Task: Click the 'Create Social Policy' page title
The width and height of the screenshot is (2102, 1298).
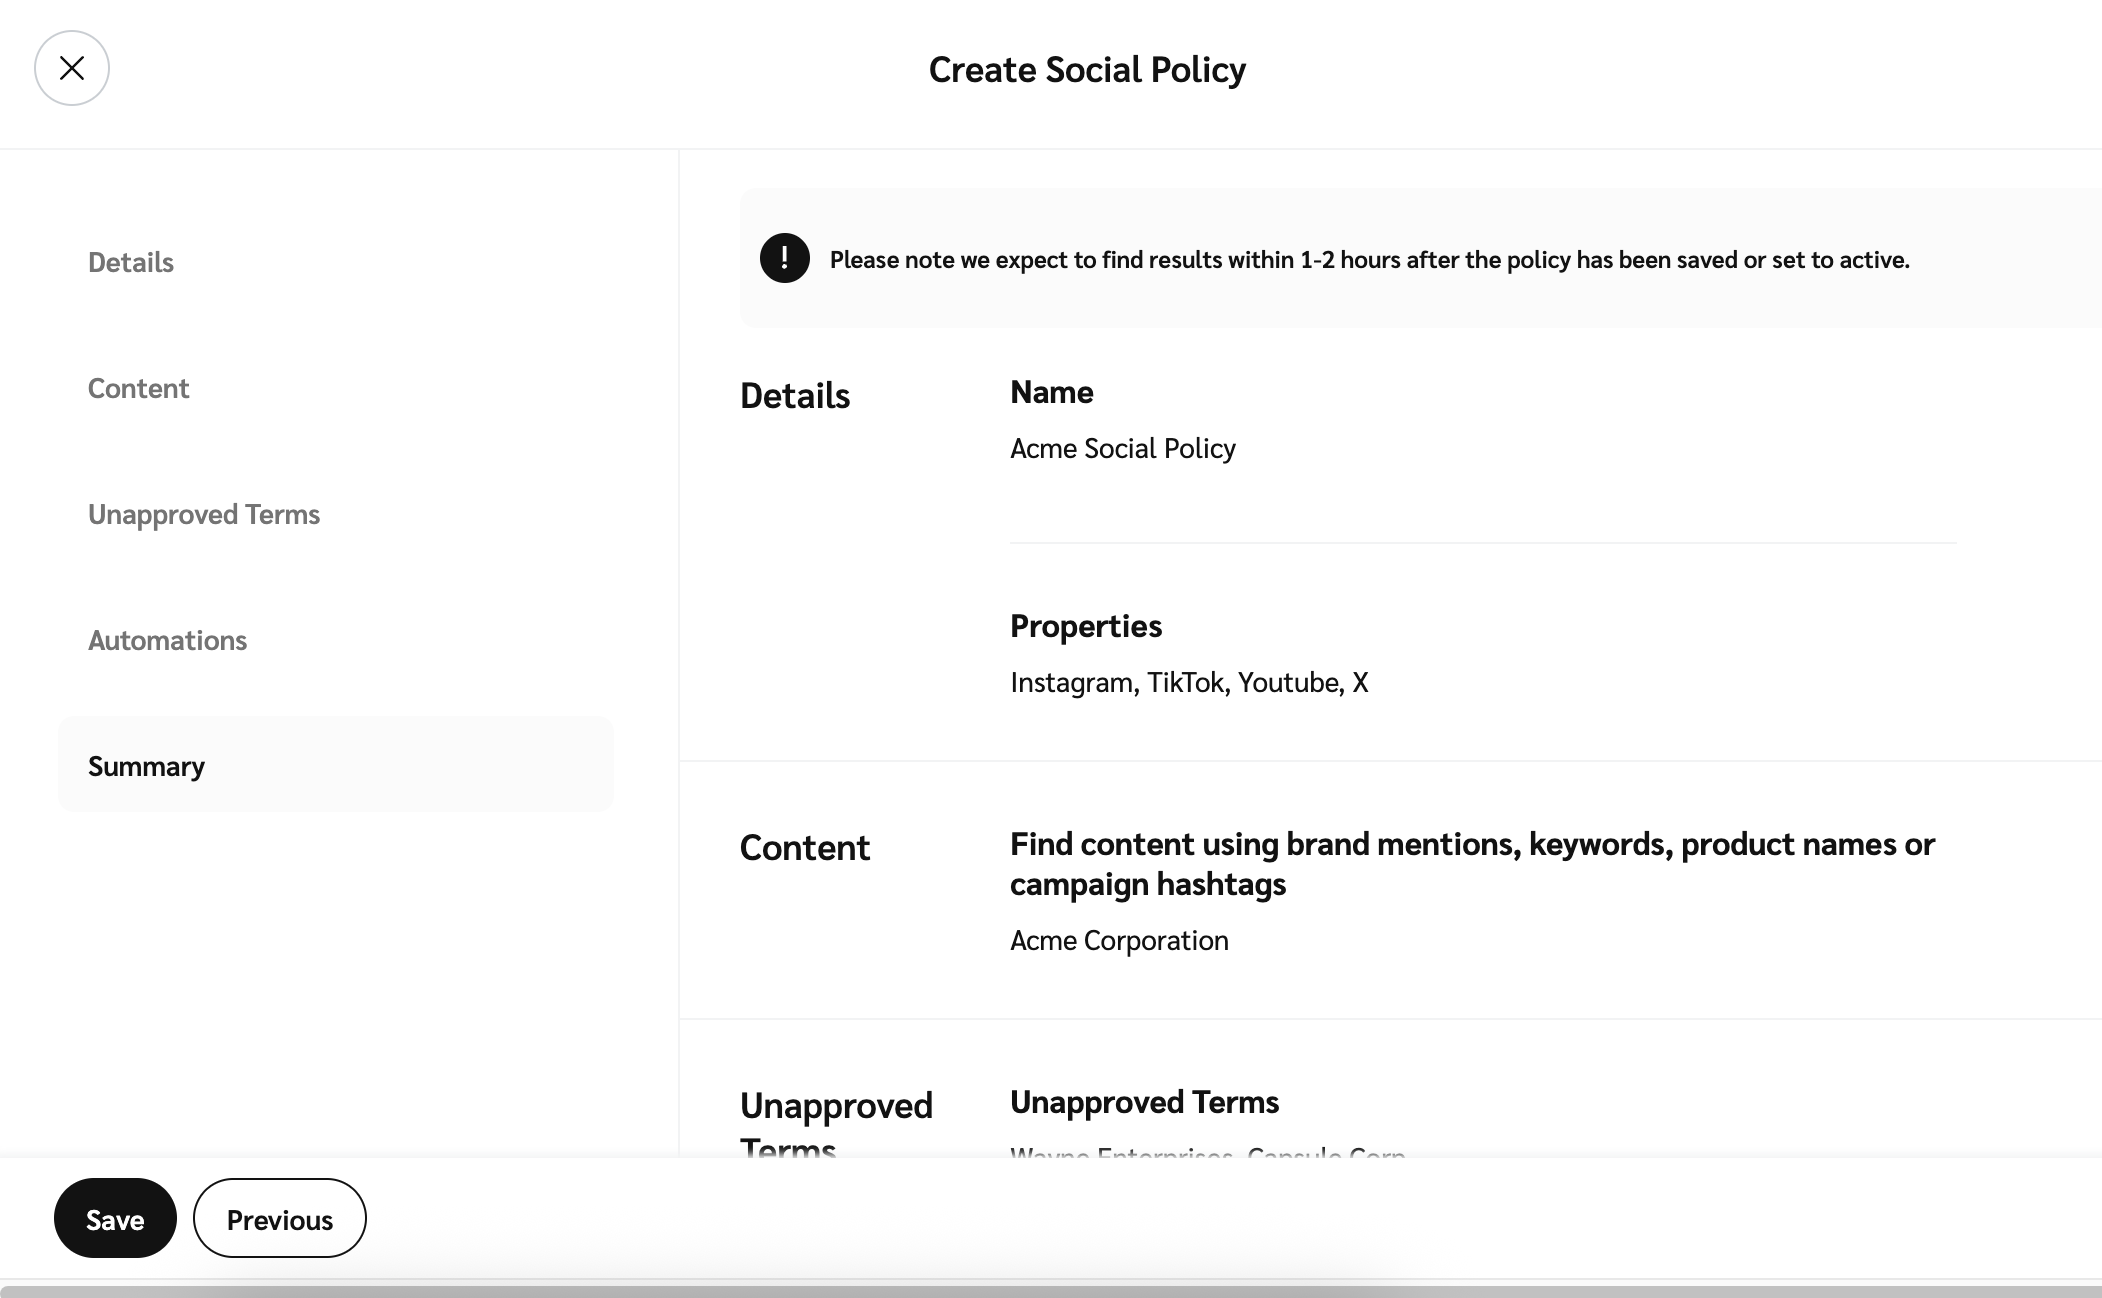Action: 1087,70
